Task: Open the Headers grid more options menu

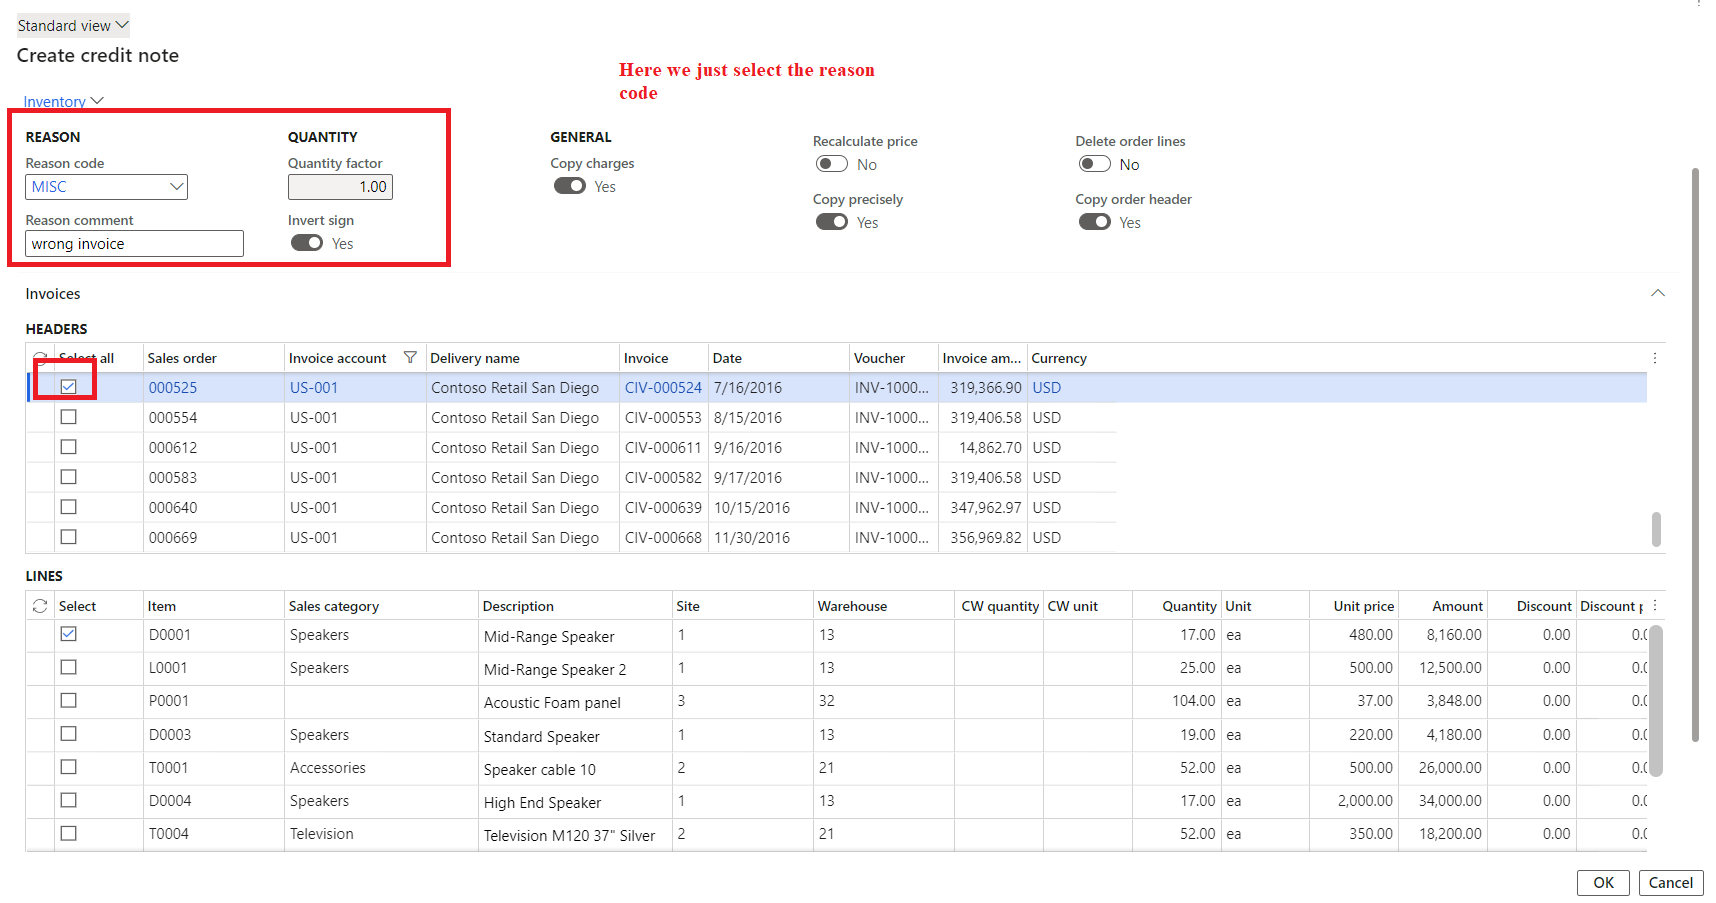Action: tap(1655, 357)
